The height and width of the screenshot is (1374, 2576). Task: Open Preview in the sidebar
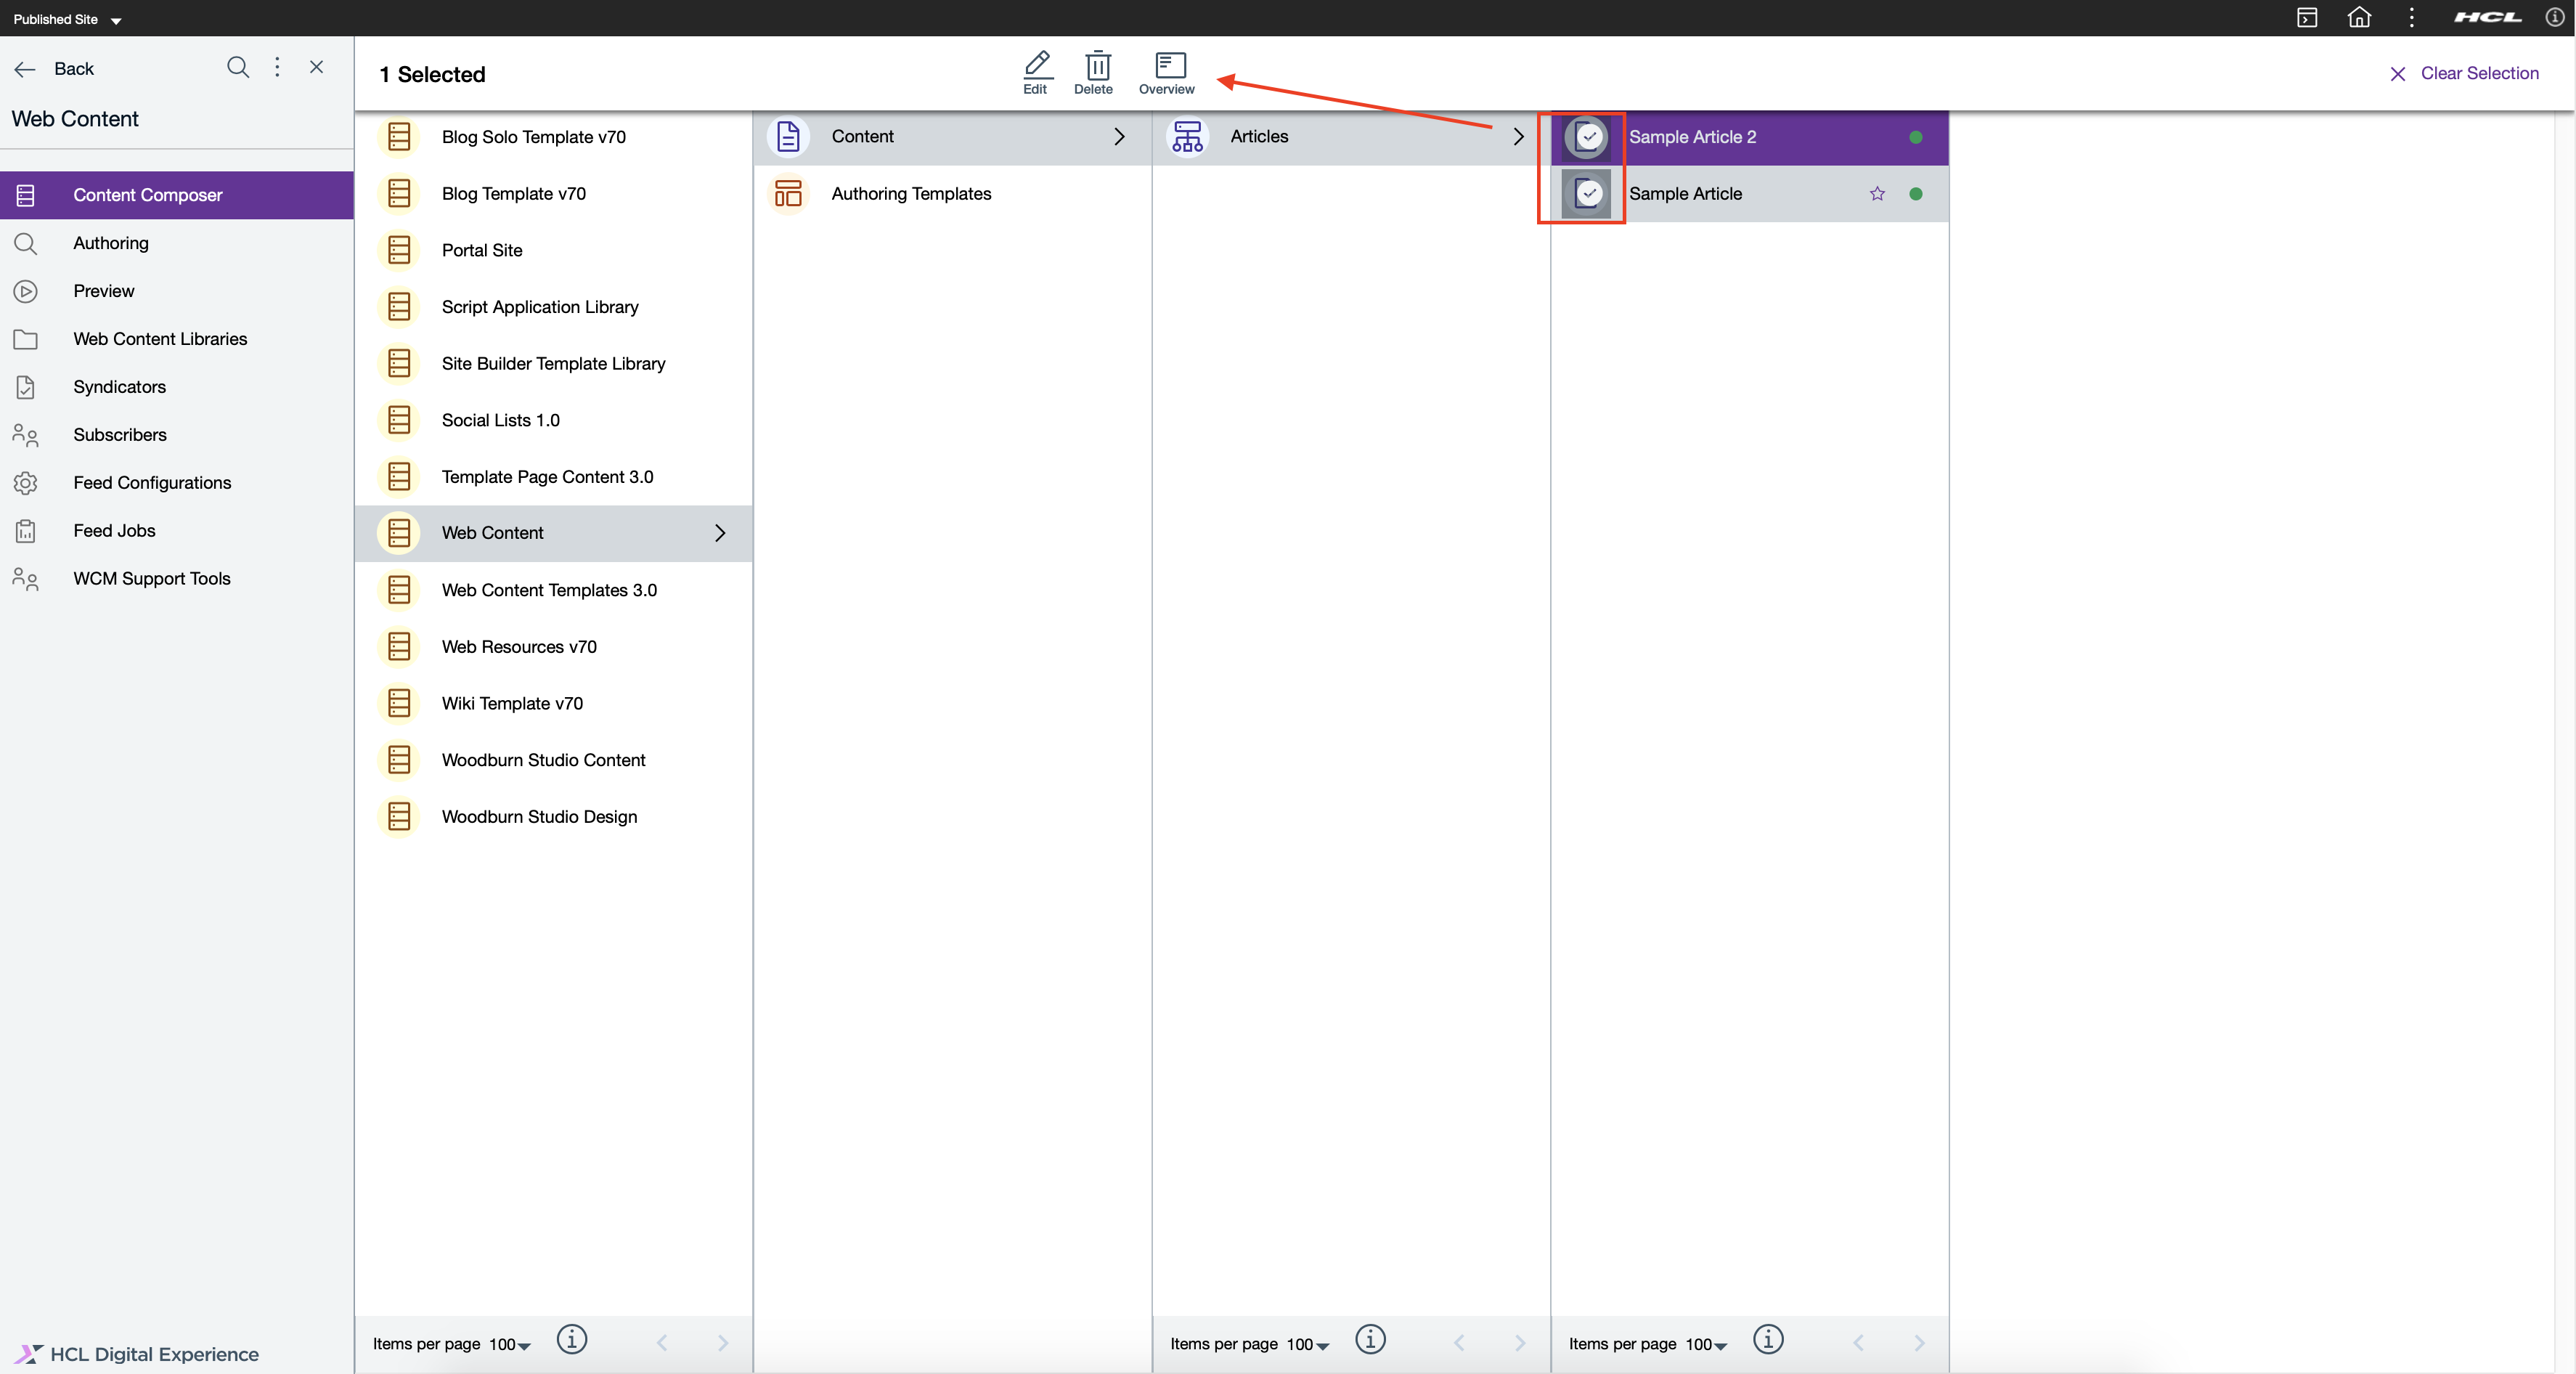(x=177, y=291)
